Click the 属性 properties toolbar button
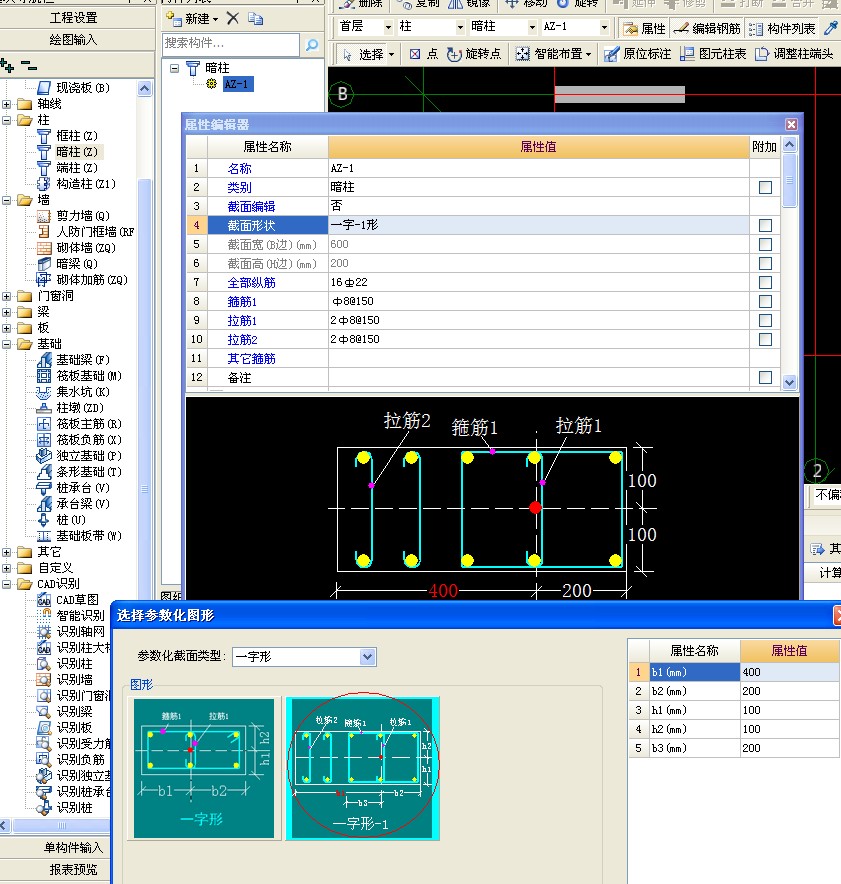 coord(644,28)
